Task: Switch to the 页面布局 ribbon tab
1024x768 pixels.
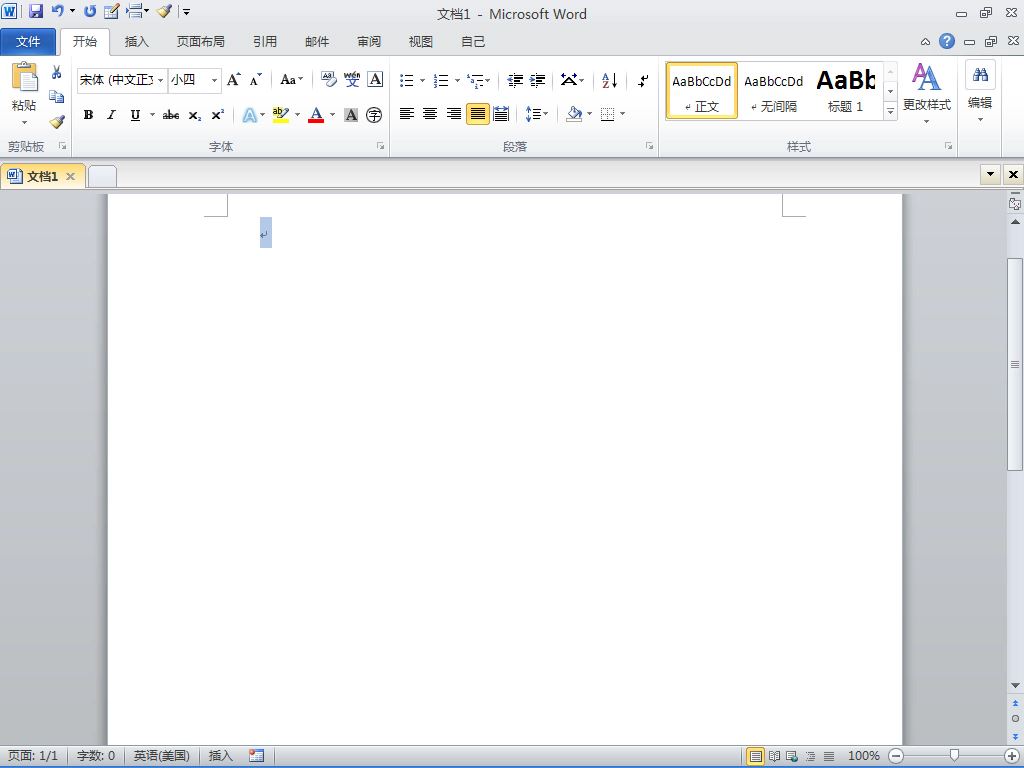Action: click(x=200, y=42)
